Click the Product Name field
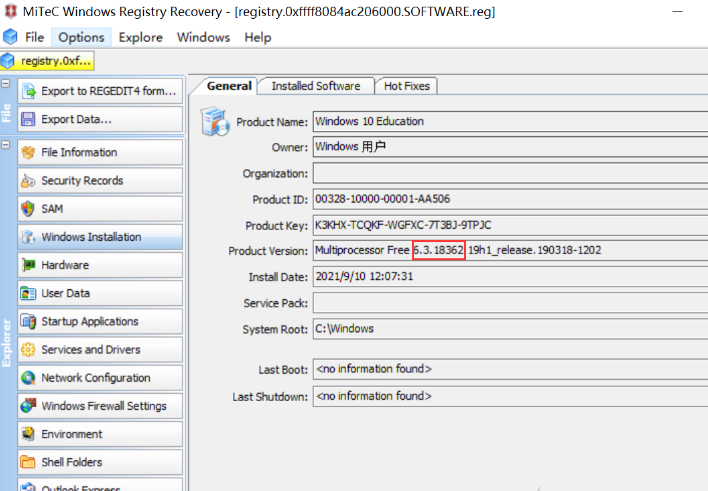Image resolution: width=708 pixels, height=491 pixels. pyautogui.click(x=510, y=122)
